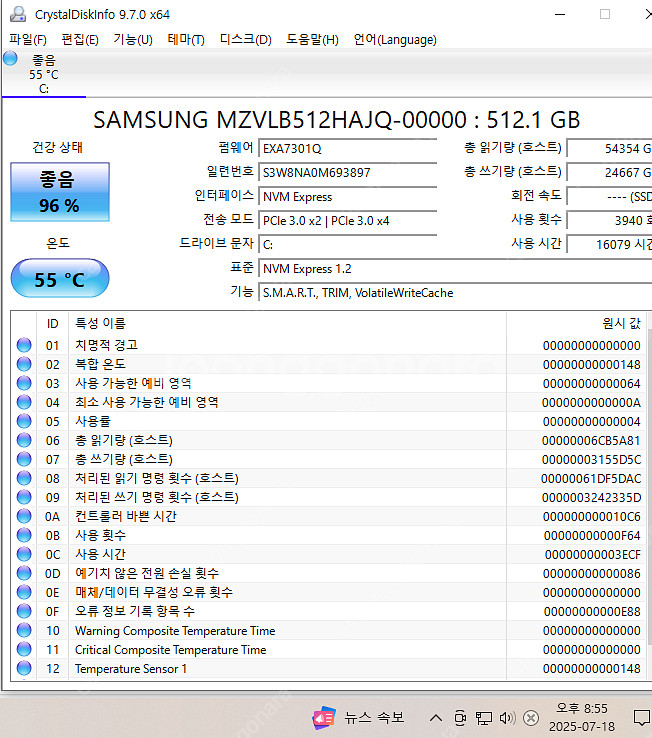Click status orb of row 07 총 쓰기량
This screenshot has height=738, width=652.
[24, 459]
